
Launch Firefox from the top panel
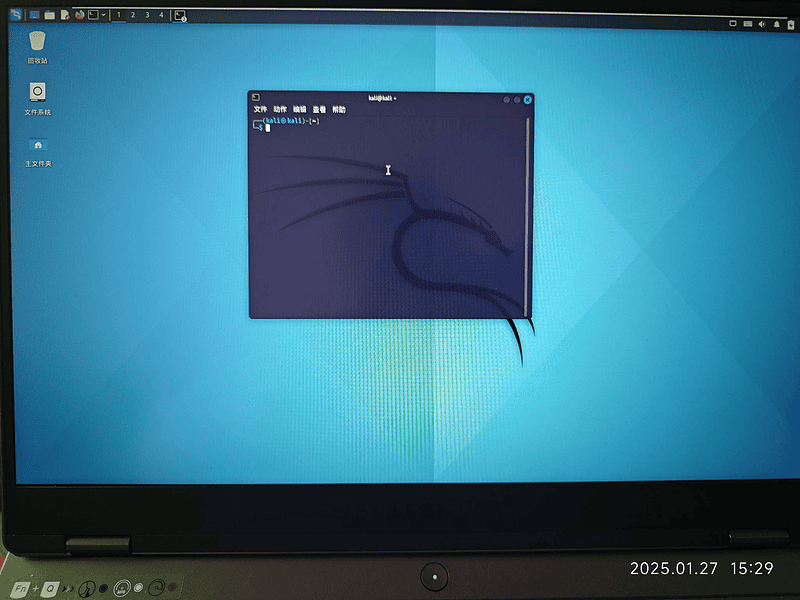coord(80,15)
